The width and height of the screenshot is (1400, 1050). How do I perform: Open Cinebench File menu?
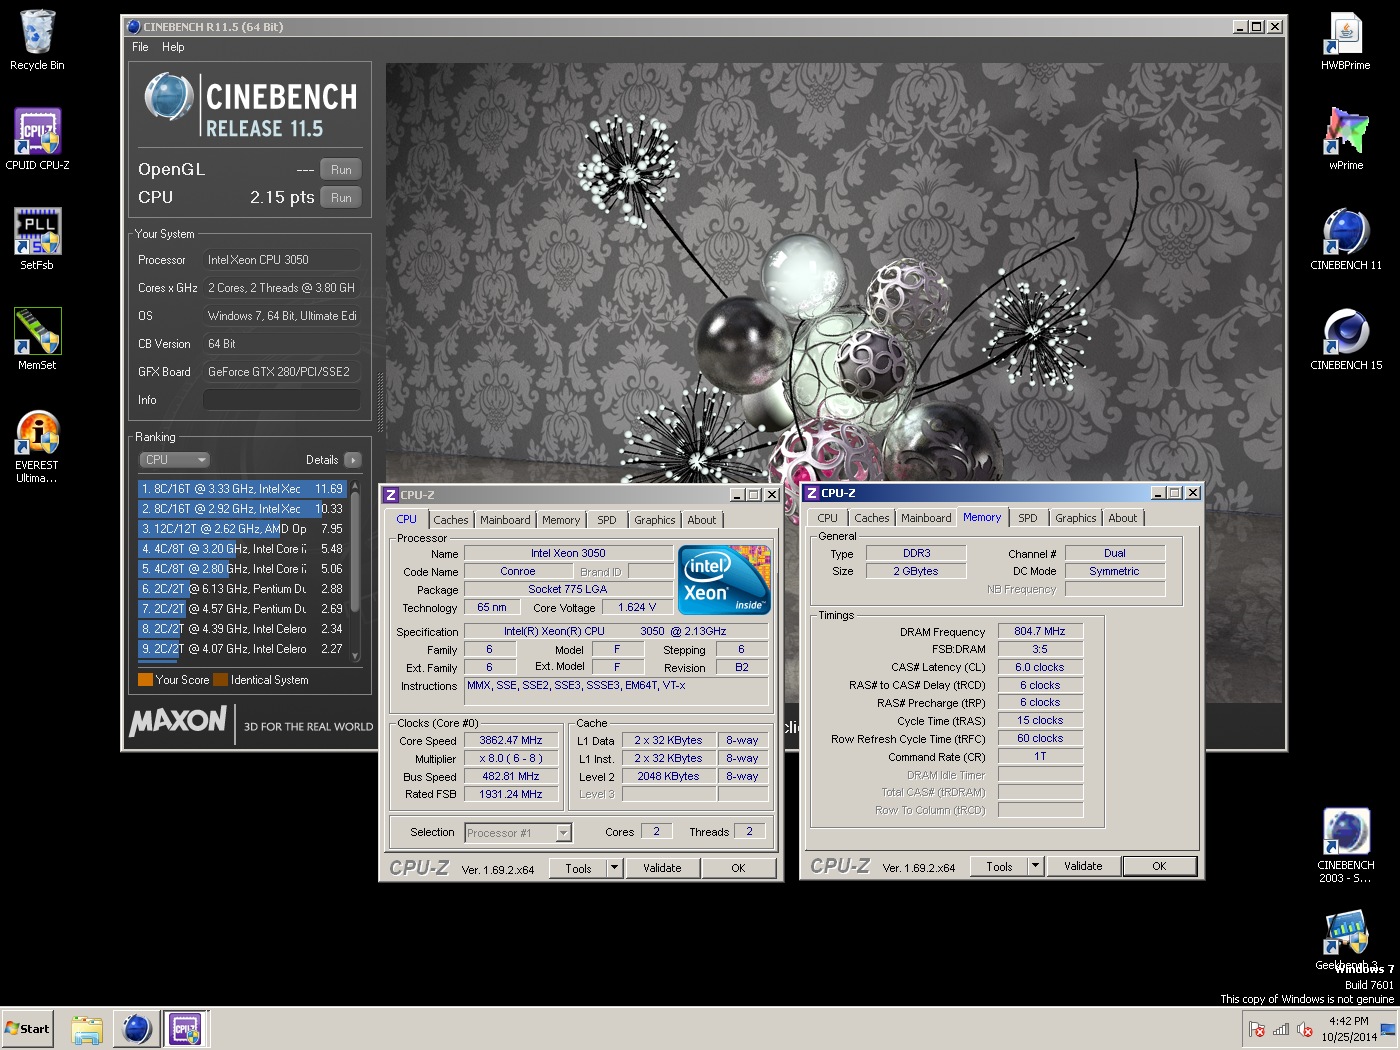(140, 47)
